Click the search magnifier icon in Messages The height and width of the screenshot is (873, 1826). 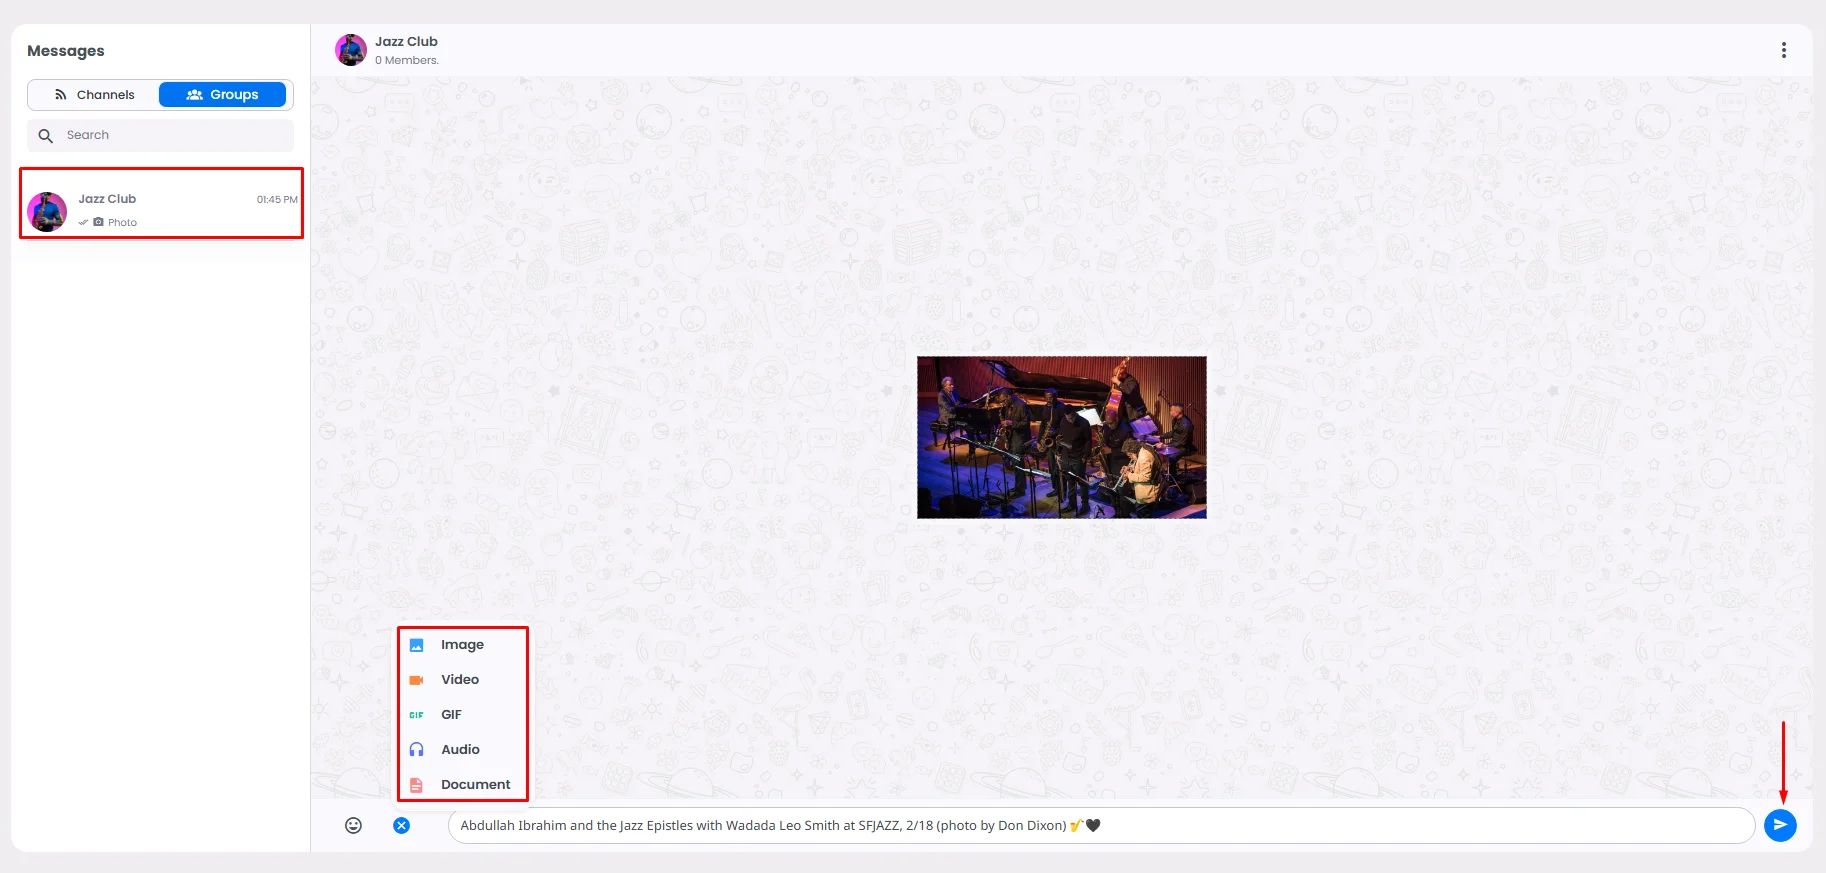(45, 136)
